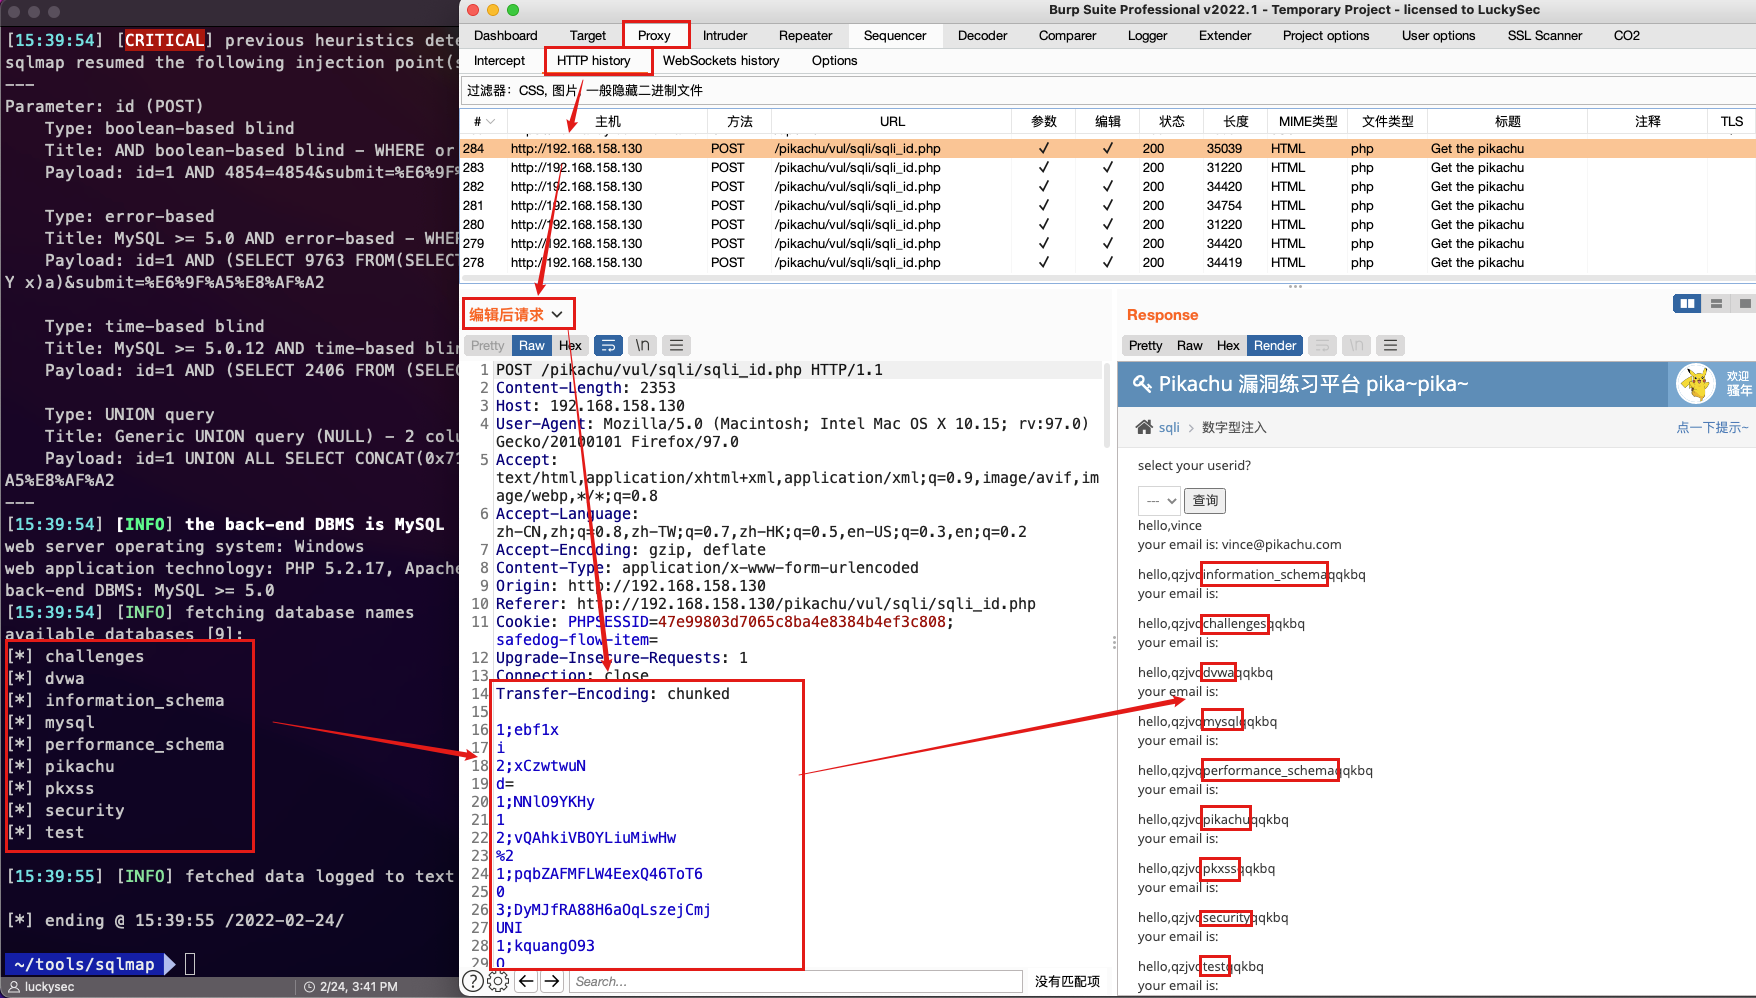
Task: Select history row number 284
Action: [x=1108, y=148]
